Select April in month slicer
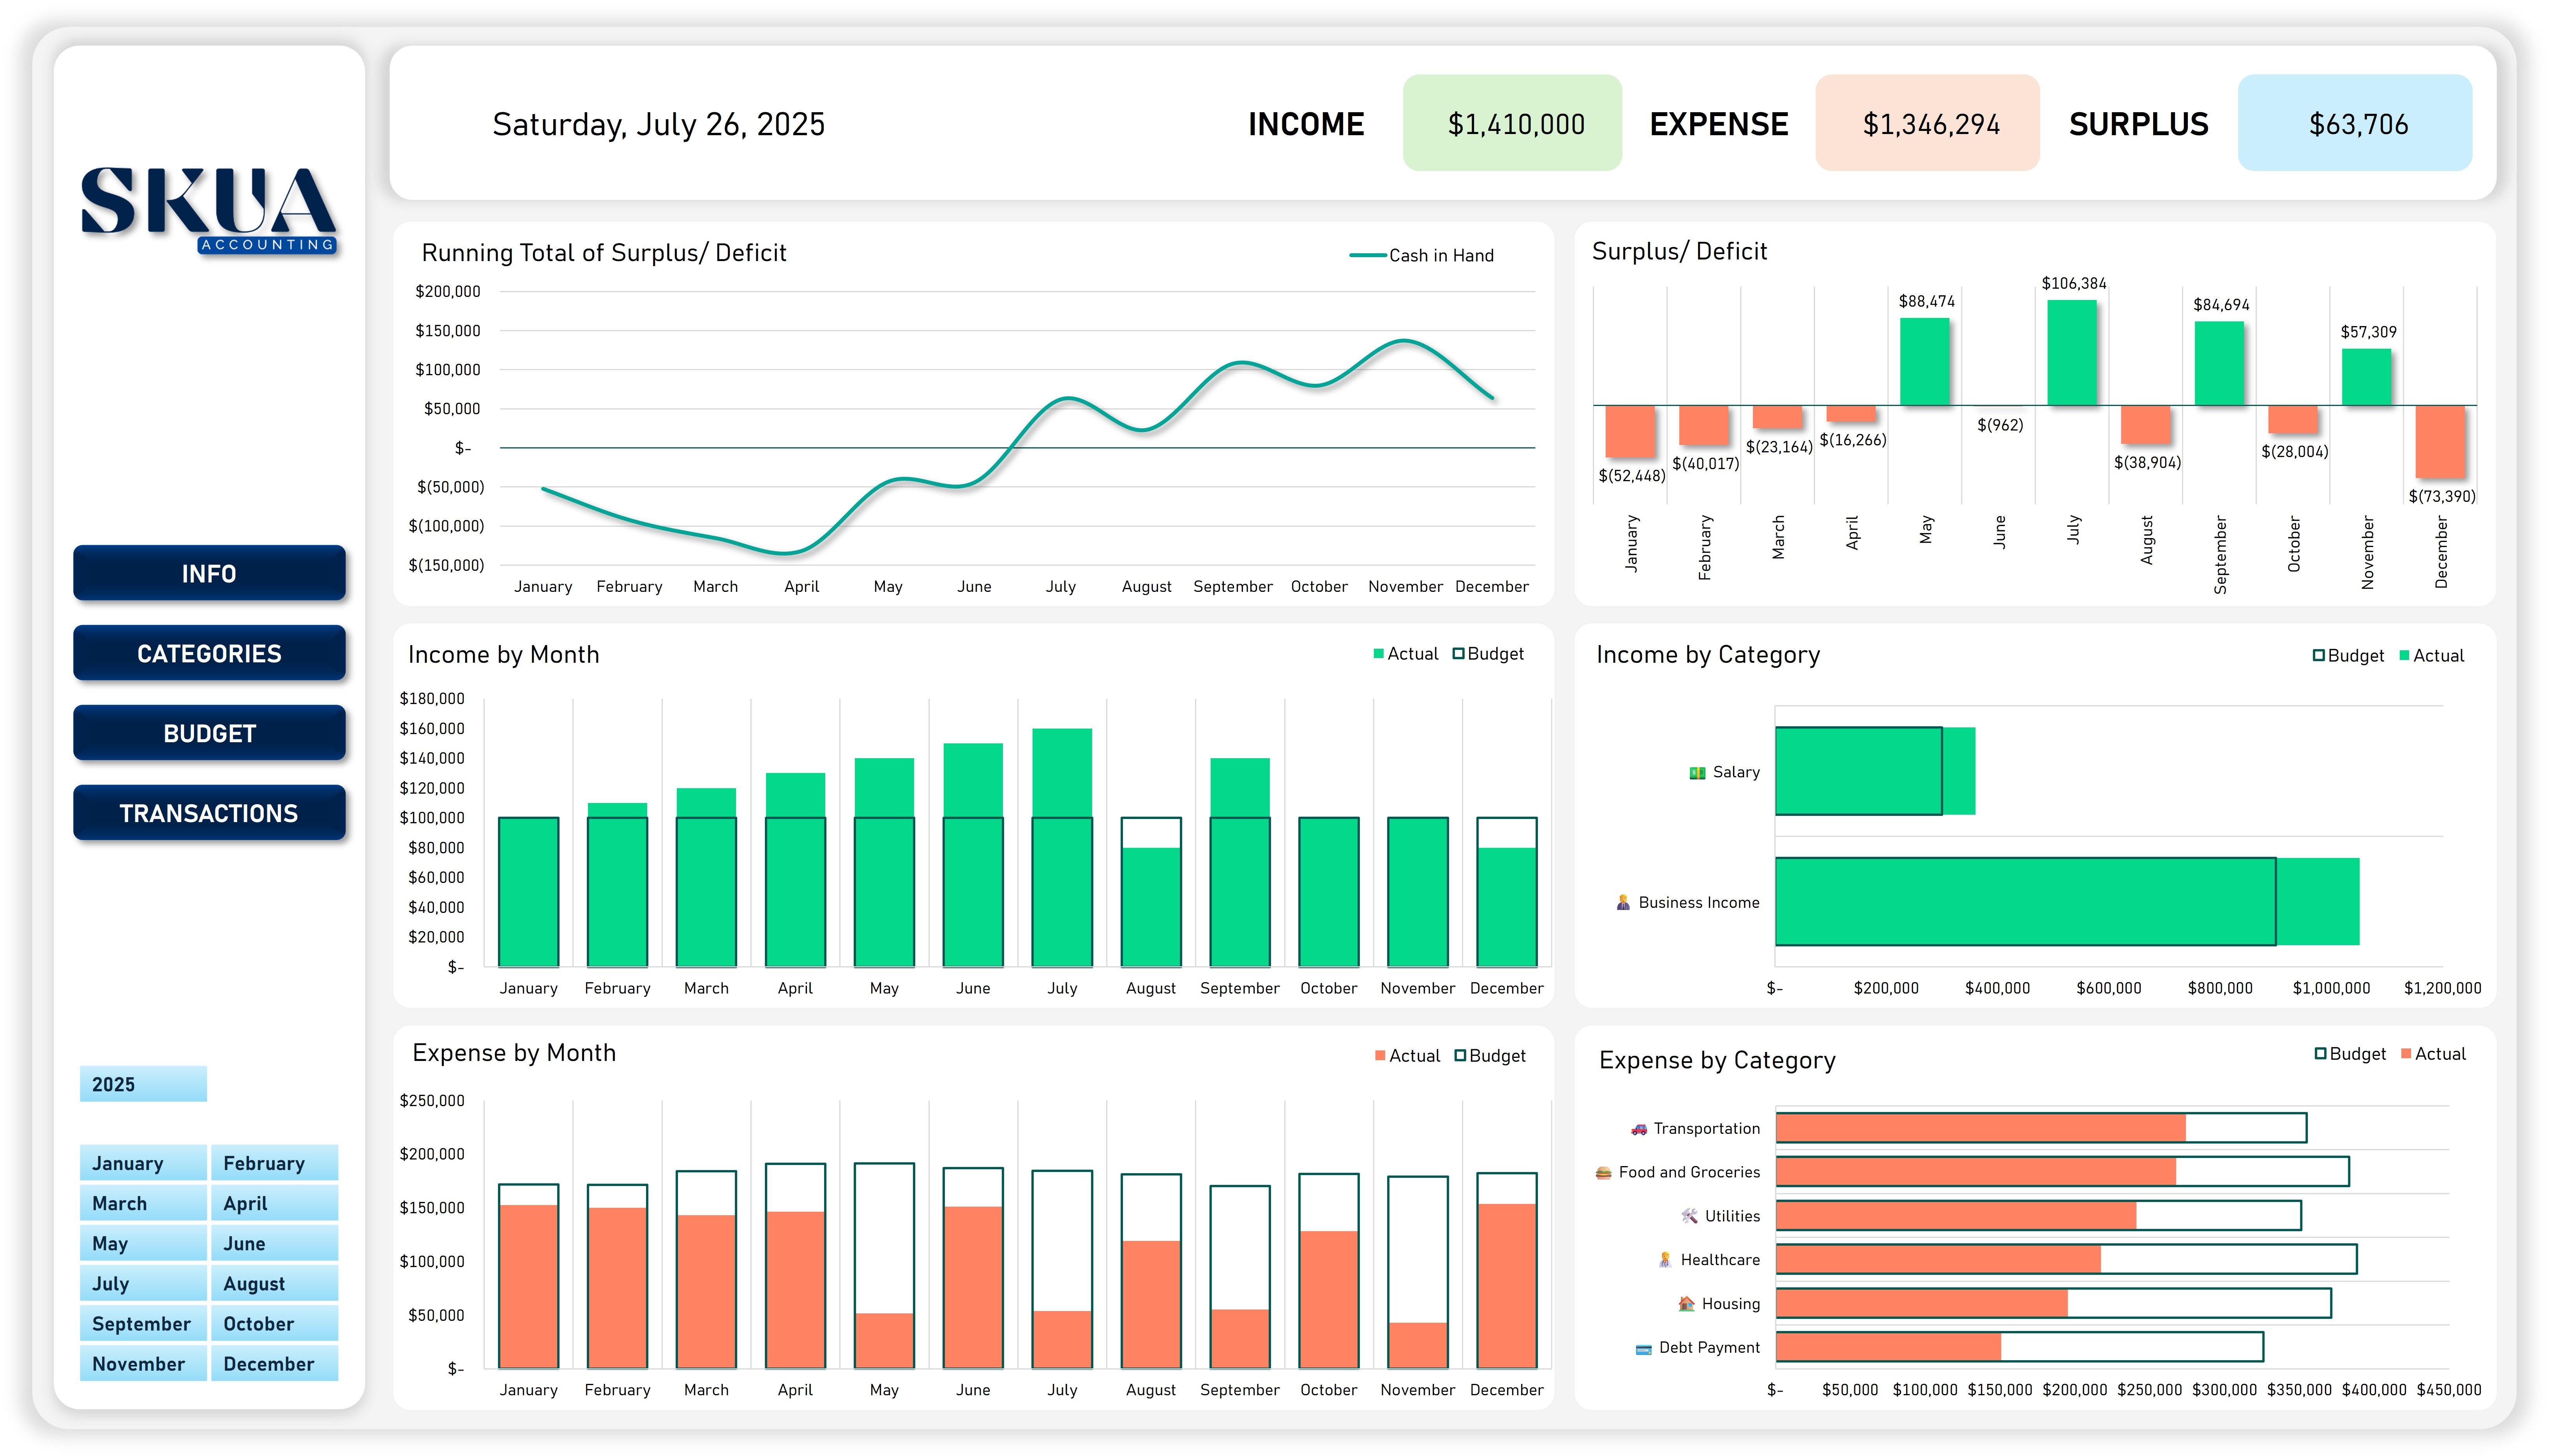 tap(274, 1203)
